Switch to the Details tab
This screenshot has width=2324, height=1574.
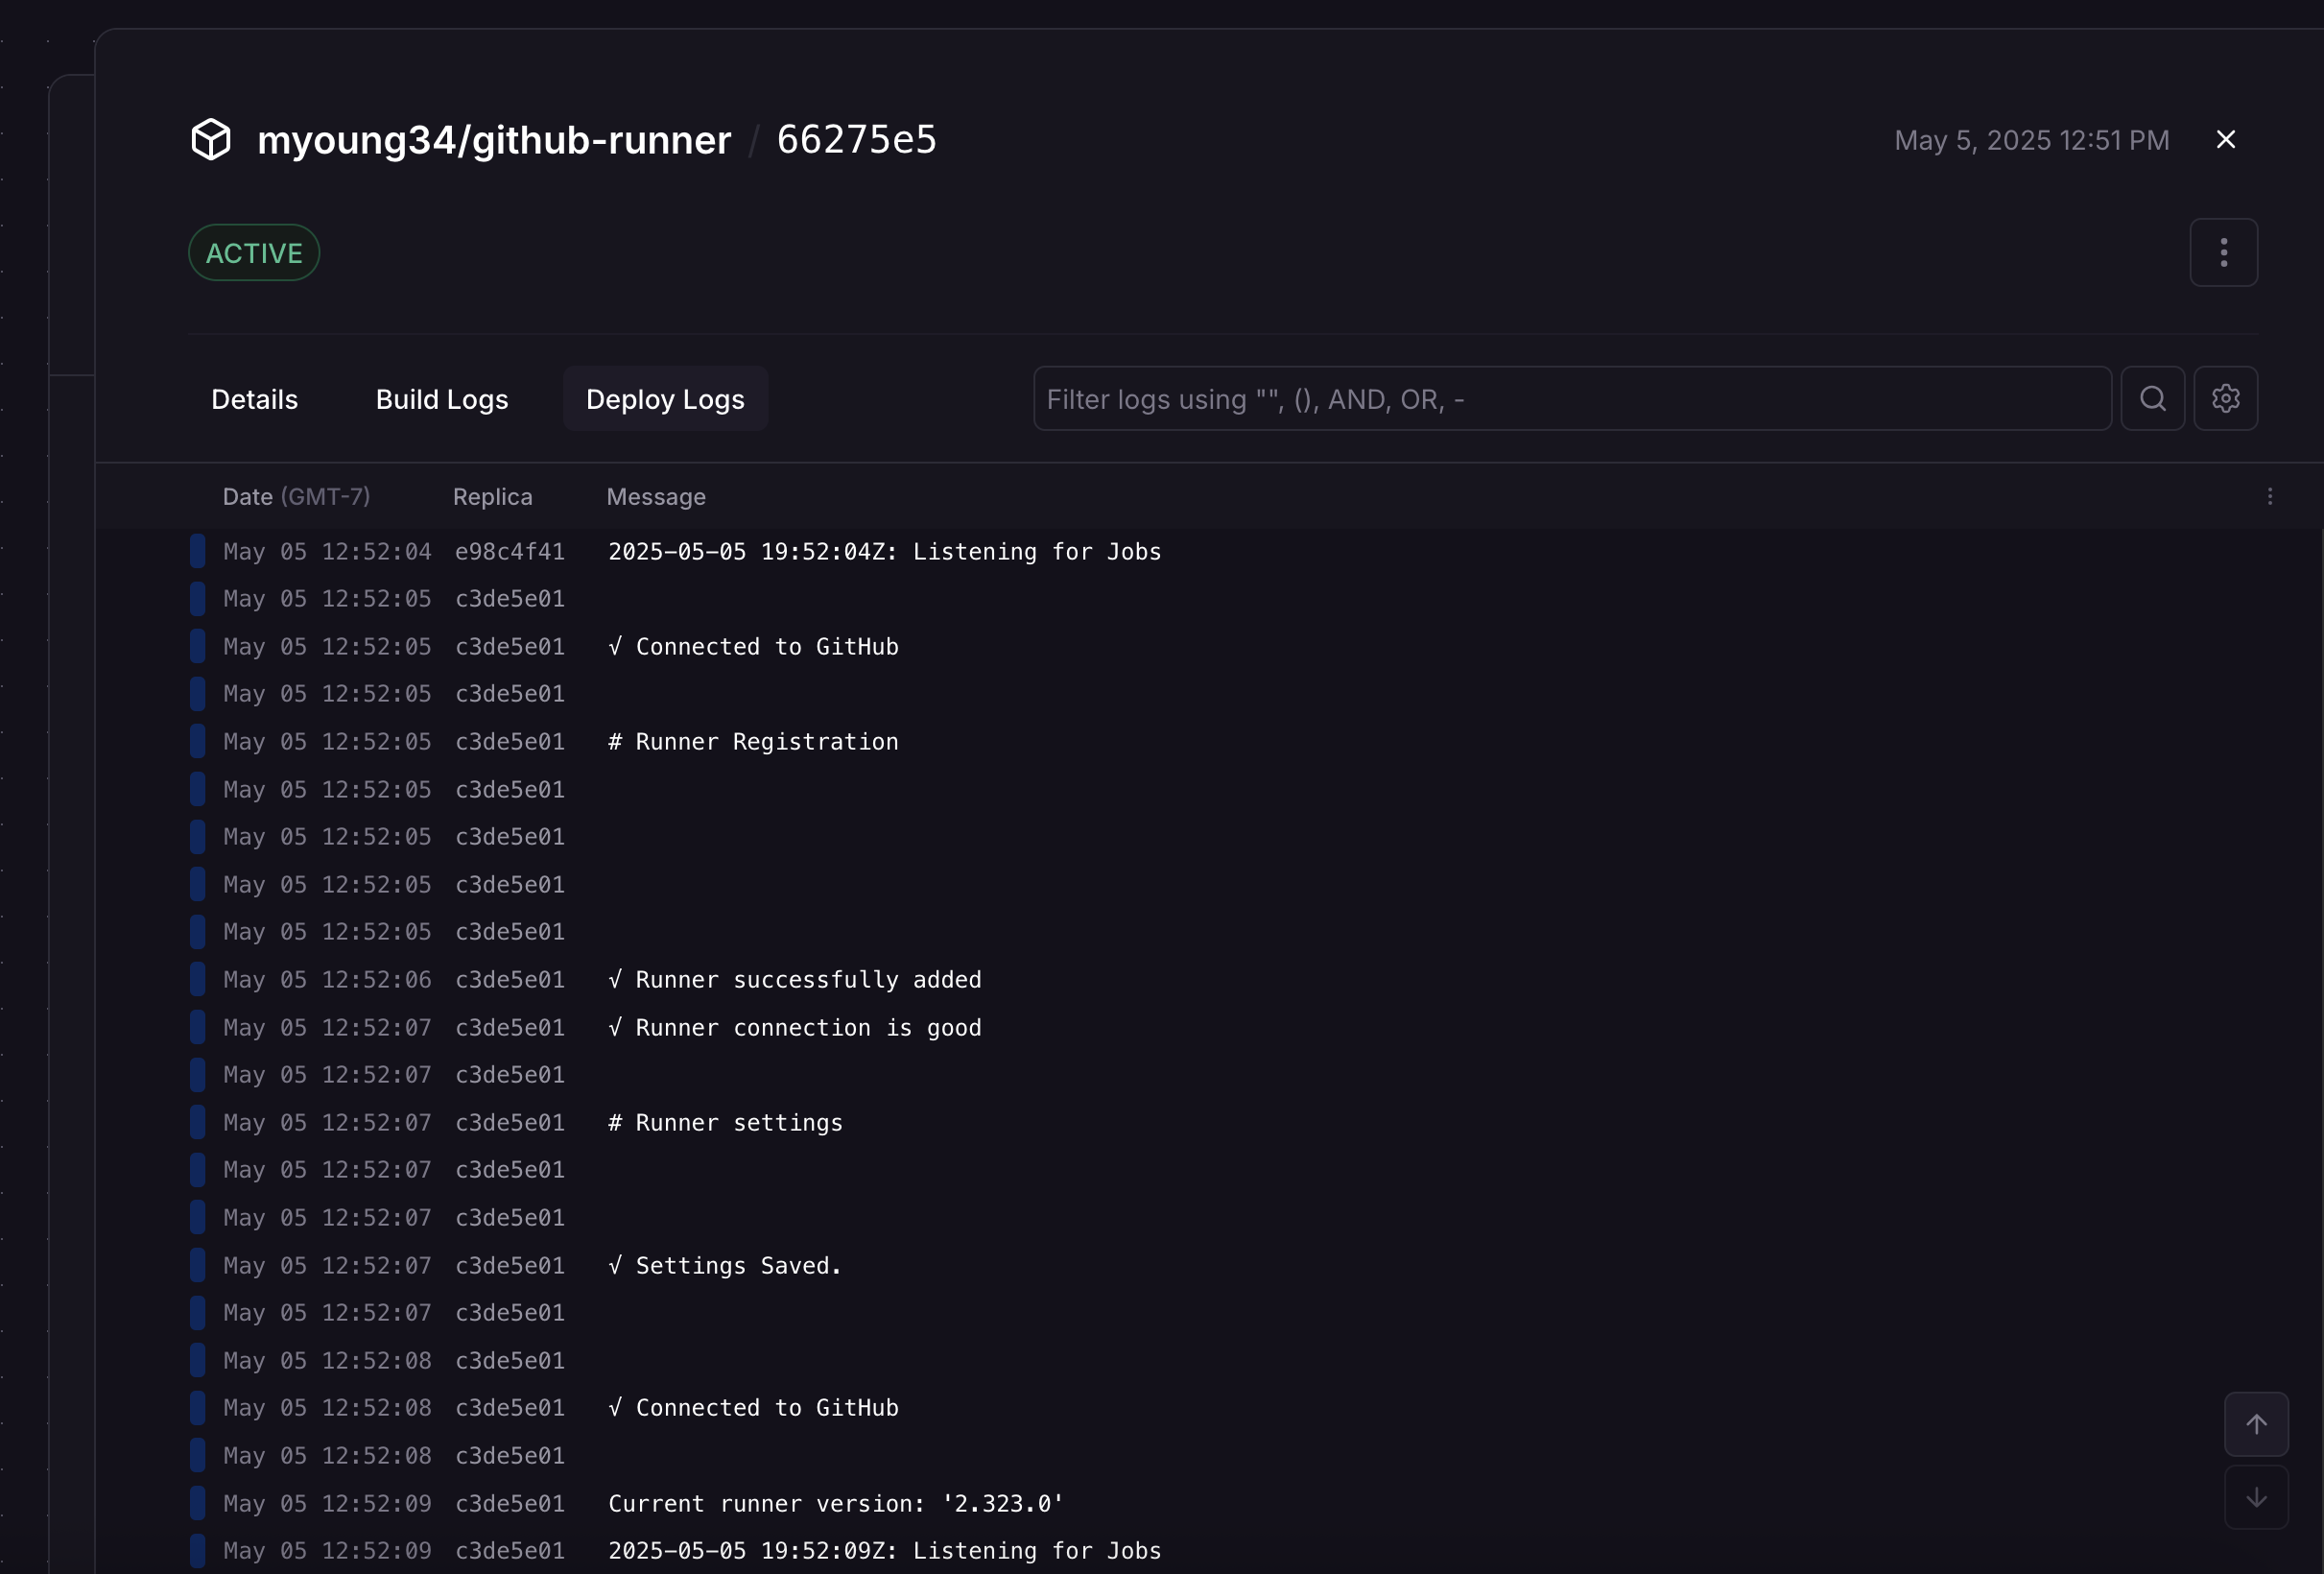(x=254, y=399)
